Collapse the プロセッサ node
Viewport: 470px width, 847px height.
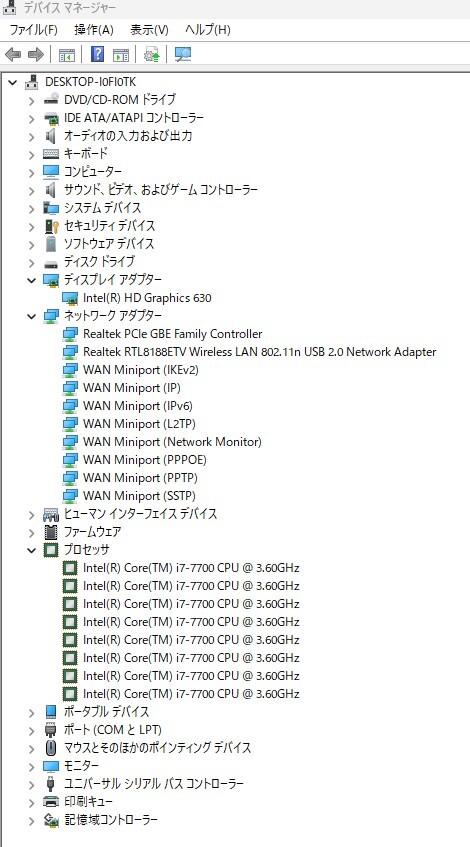[31, 550]
